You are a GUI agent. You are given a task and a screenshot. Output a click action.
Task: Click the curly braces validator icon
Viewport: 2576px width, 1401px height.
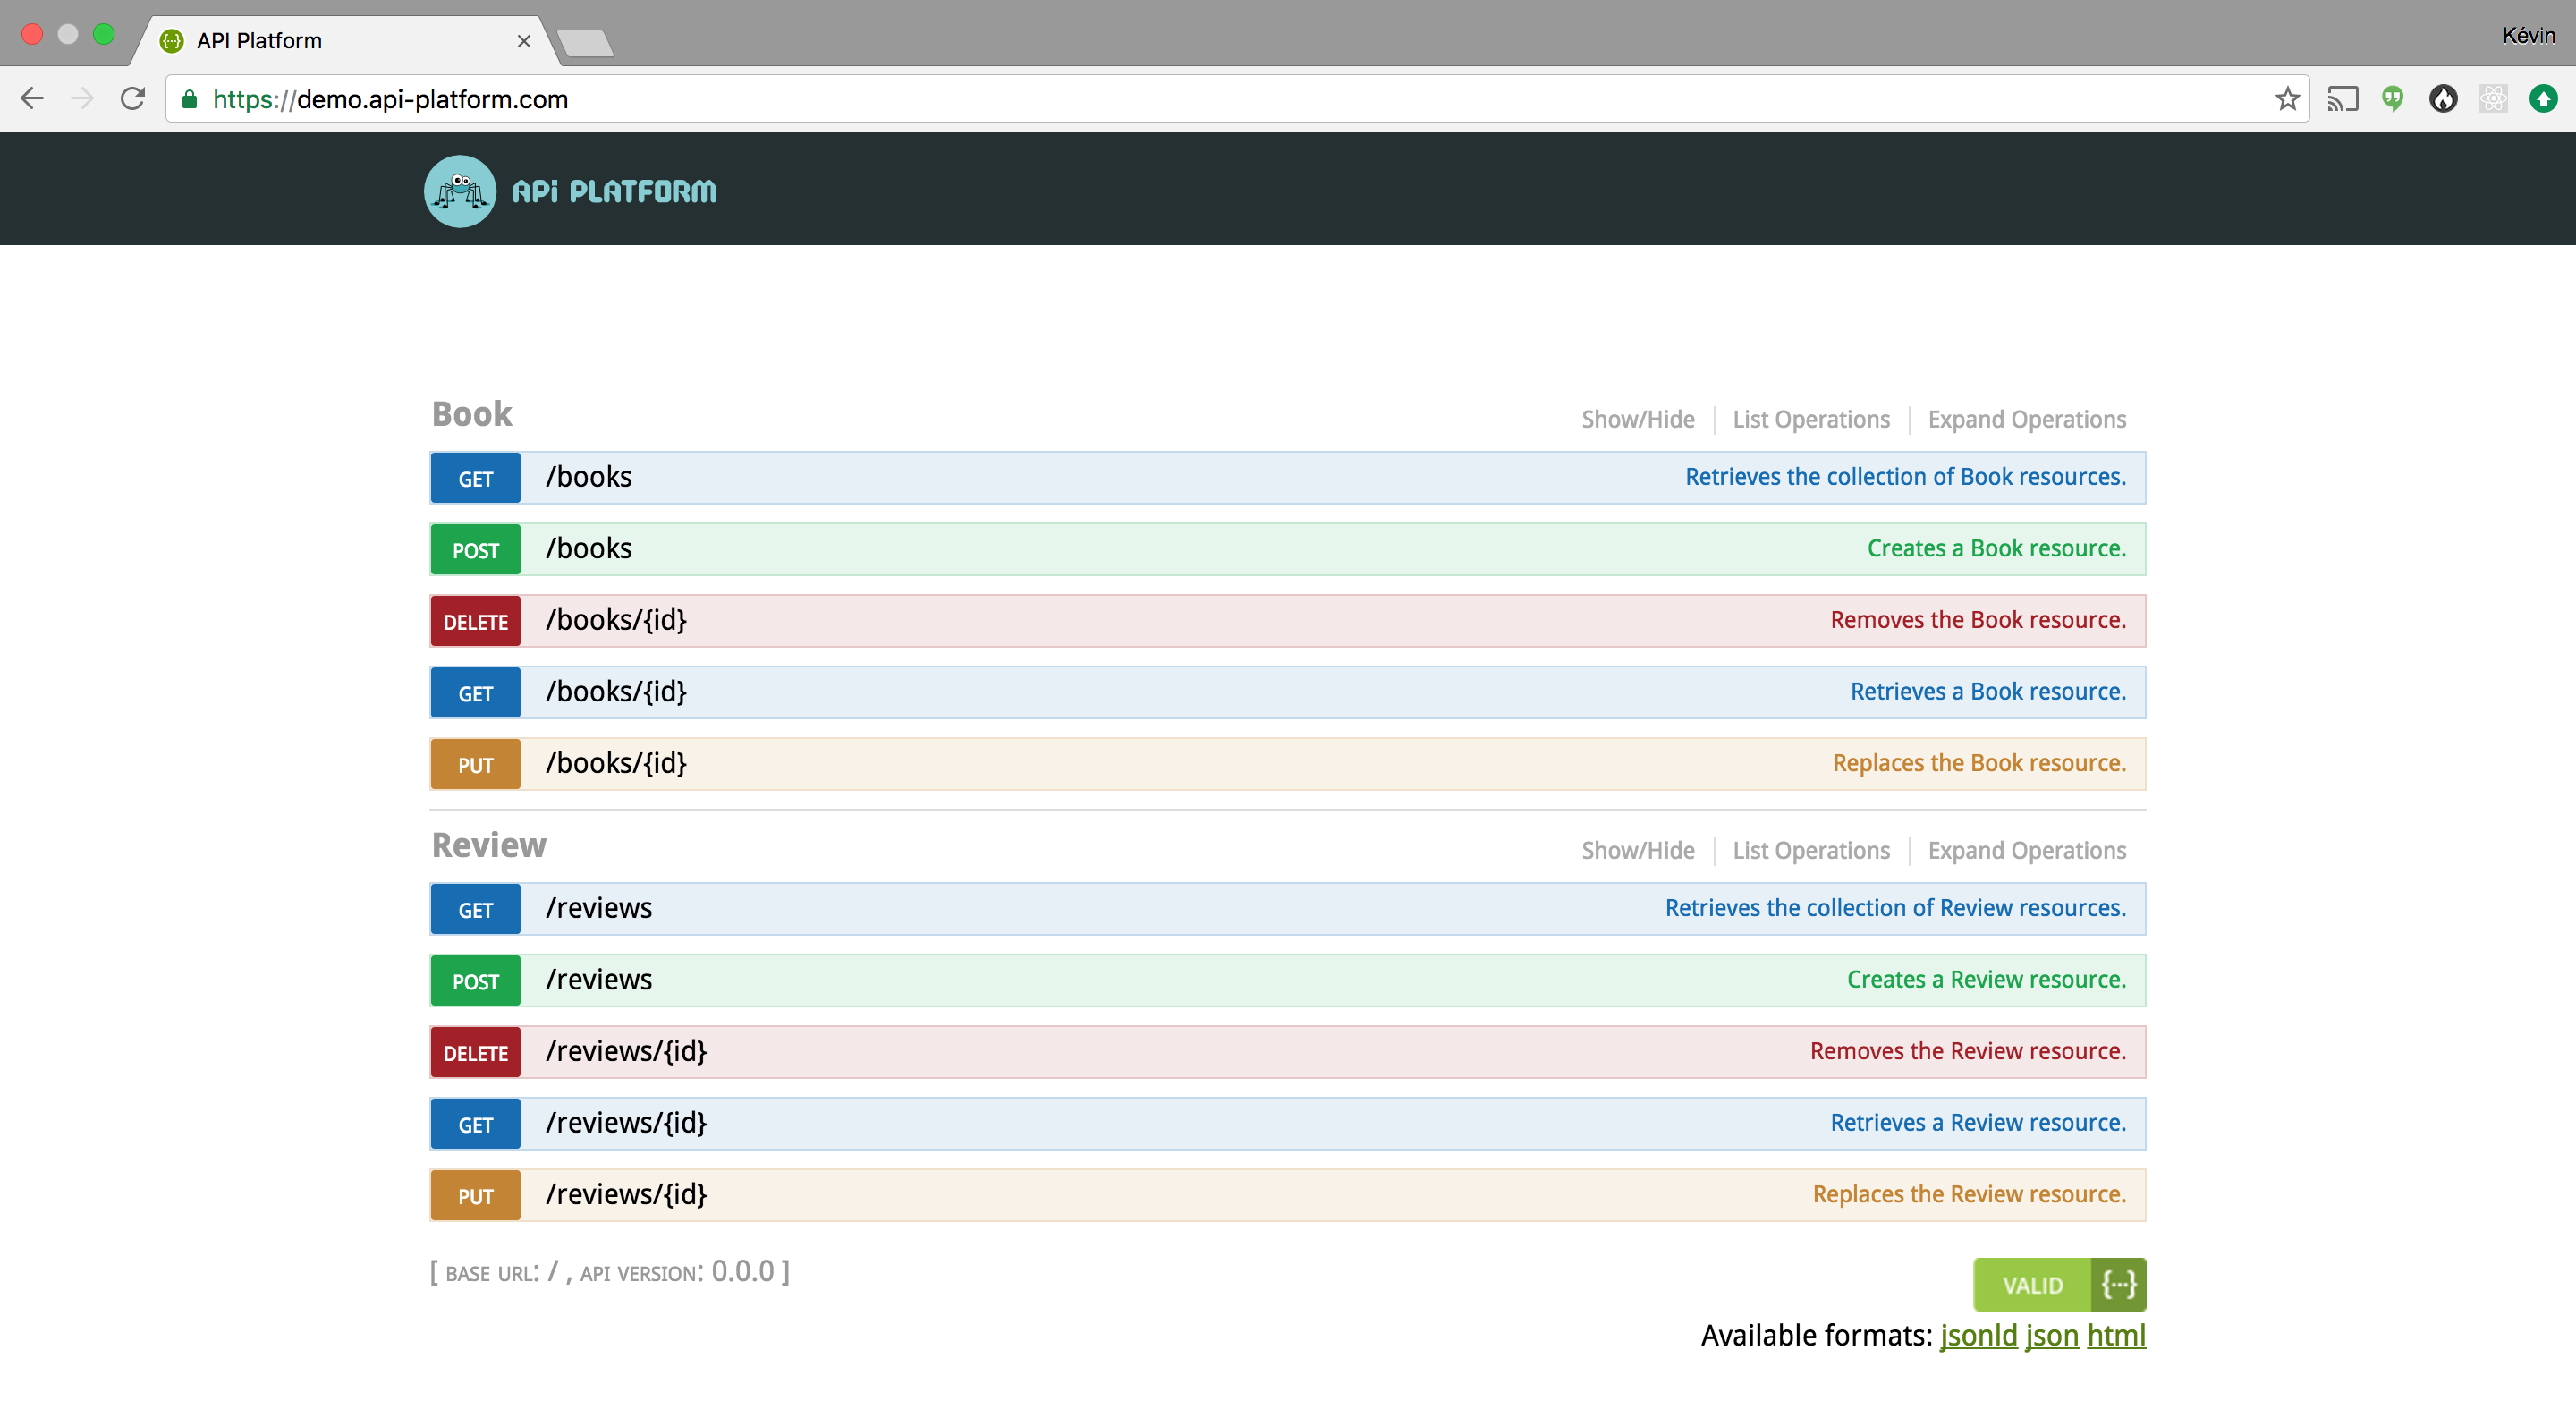(2118, 1284)
